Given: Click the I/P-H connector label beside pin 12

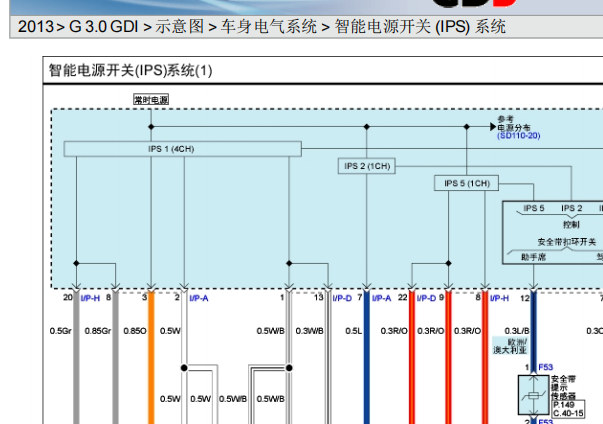Looking at the screenshot, I should tap(500, 298).
